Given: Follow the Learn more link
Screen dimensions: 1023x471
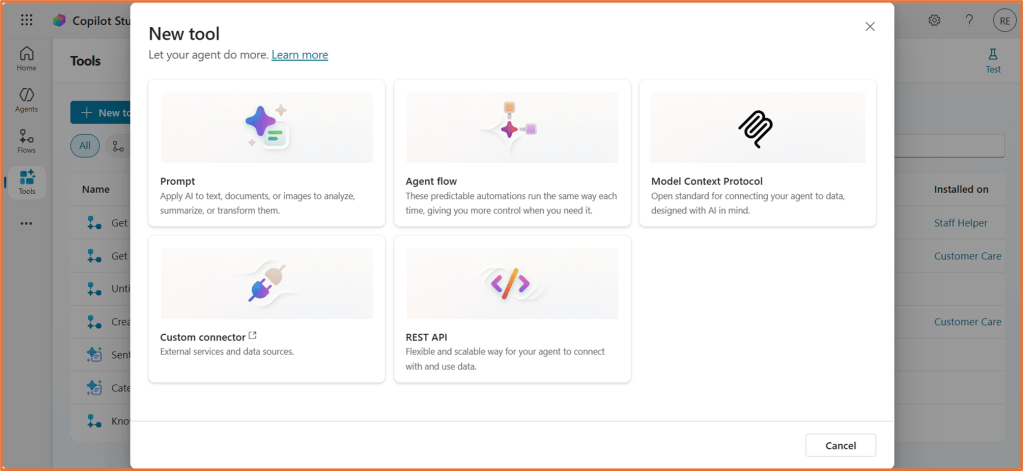Looking at the screenshot, I should click(x=299, y=55).
